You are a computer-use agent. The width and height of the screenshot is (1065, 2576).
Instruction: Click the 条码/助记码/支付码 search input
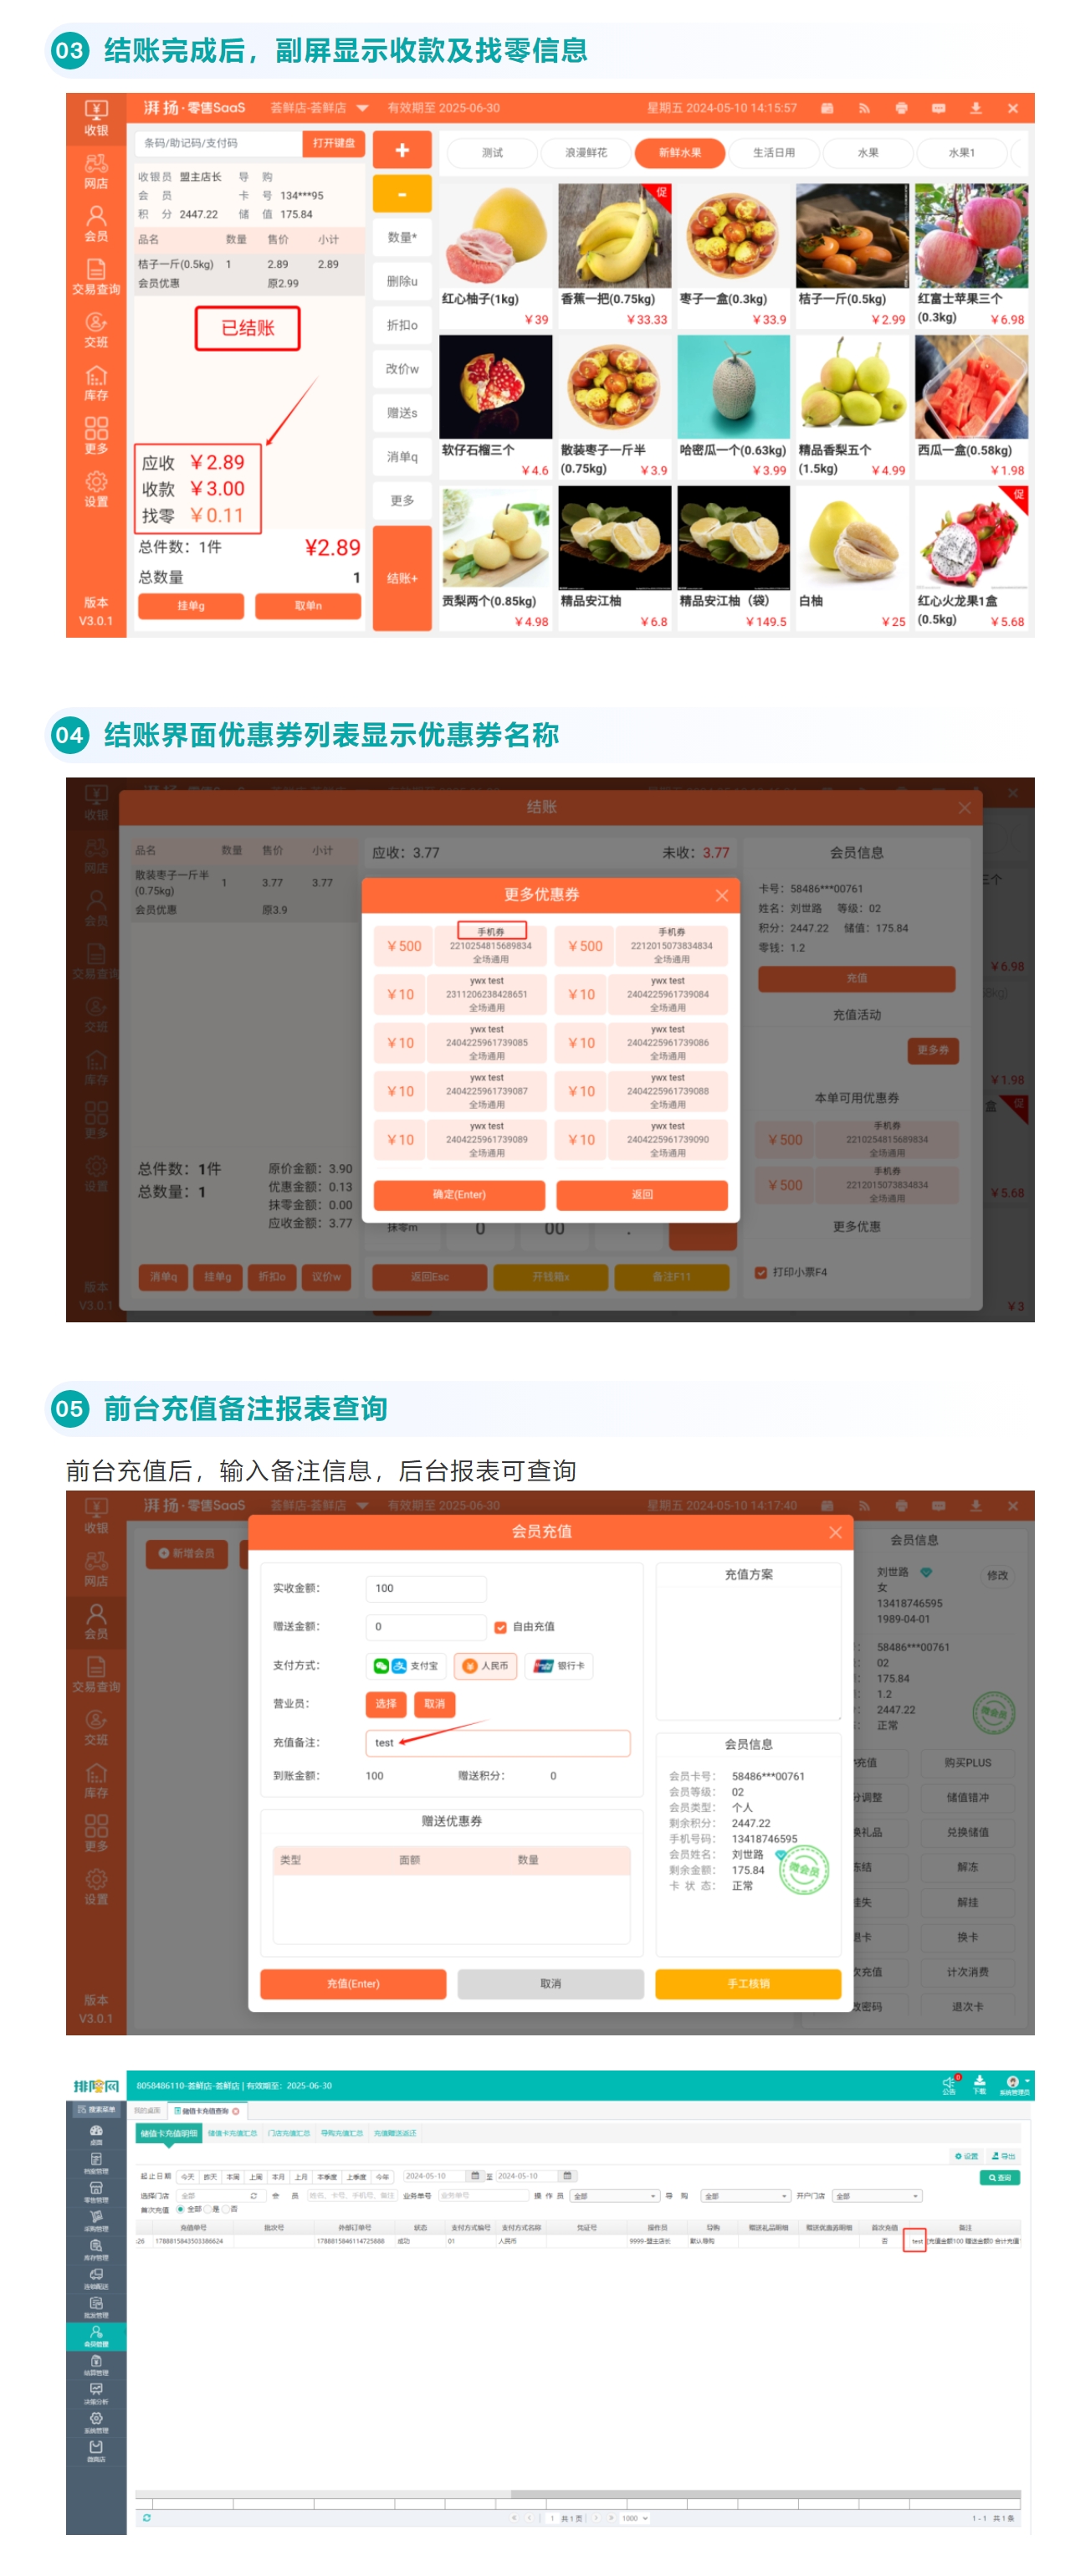pyautogui.click(x=219, y=143)
